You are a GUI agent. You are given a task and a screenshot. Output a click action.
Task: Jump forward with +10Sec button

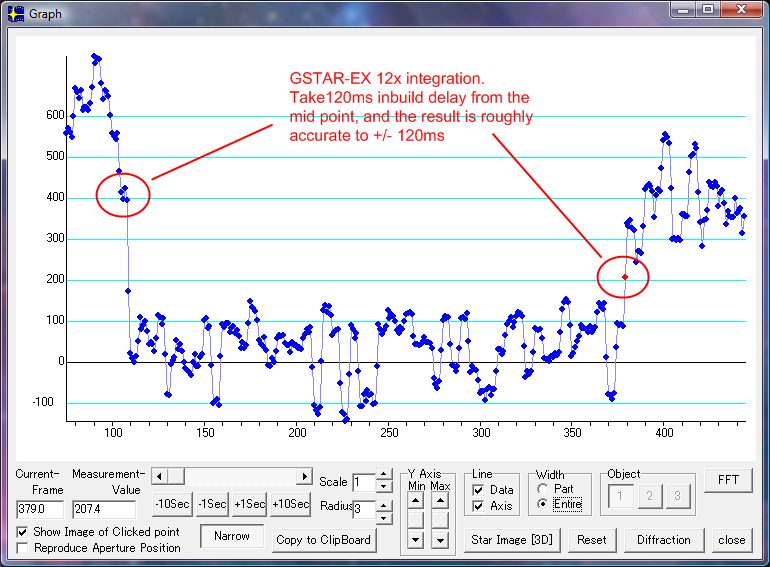point(291,504)
